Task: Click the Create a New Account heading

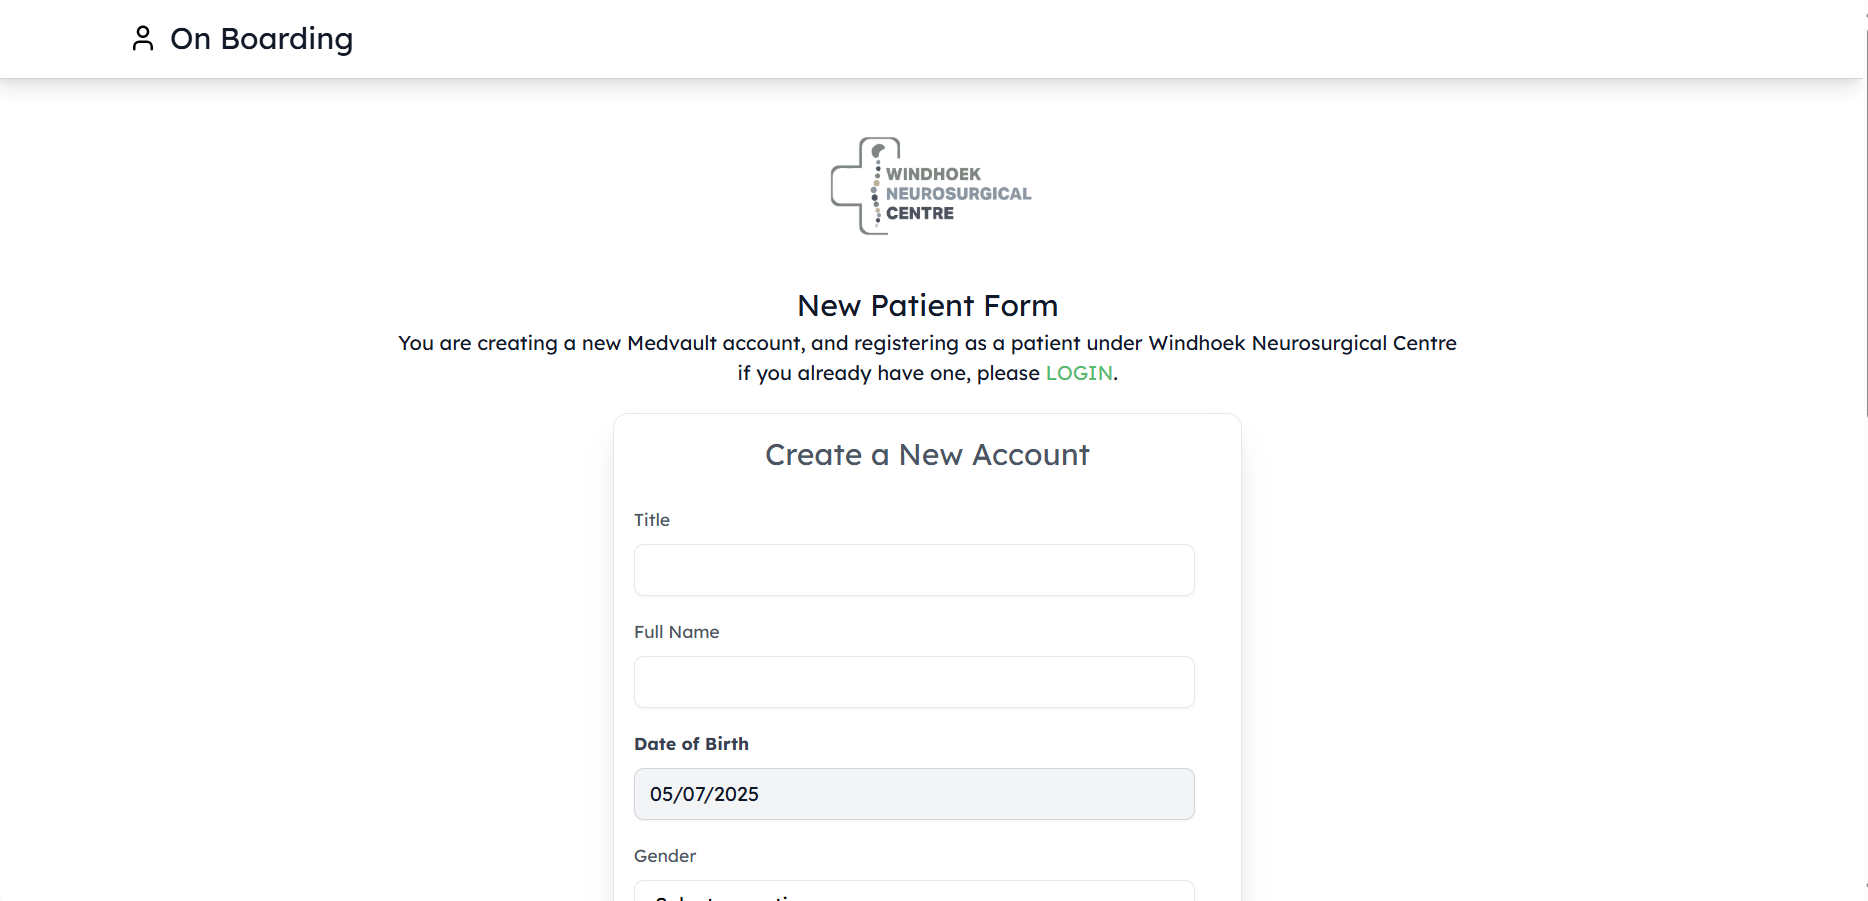Action: tap(927, 455)
